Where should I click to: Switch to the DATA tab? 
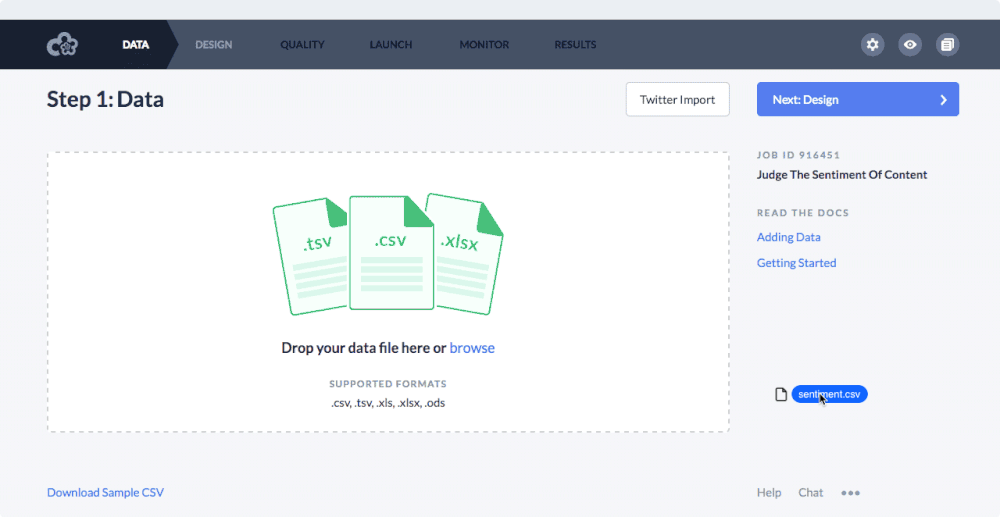pos(136,45)
